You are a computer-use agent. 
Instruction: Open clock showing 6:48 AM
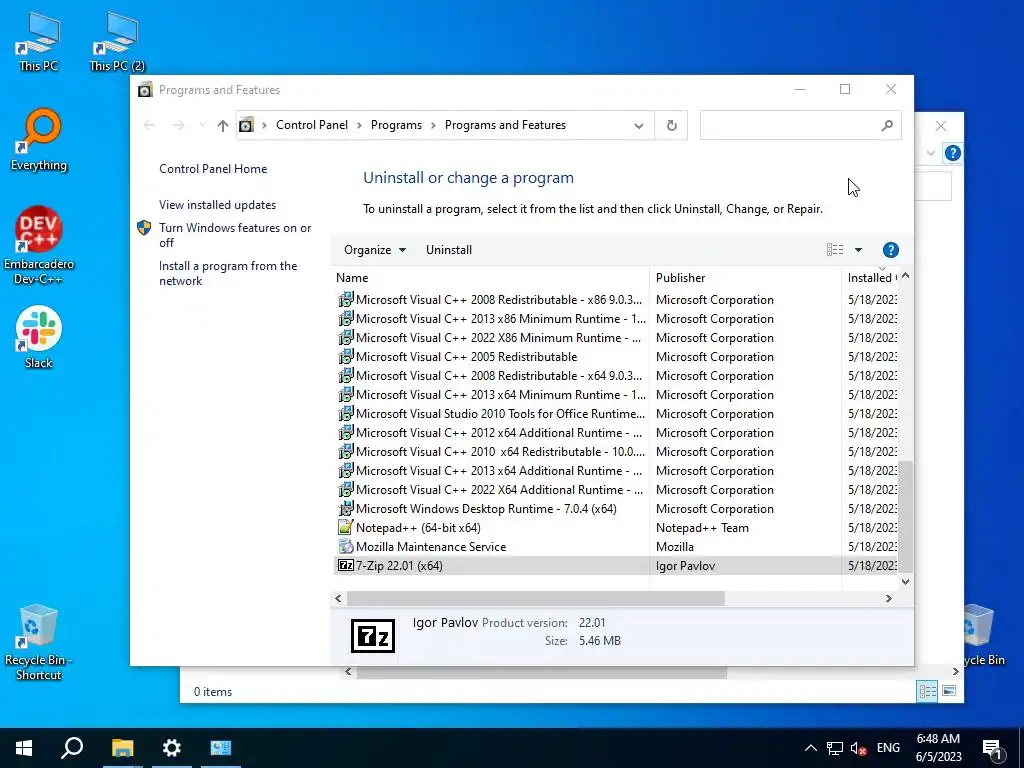938,748
